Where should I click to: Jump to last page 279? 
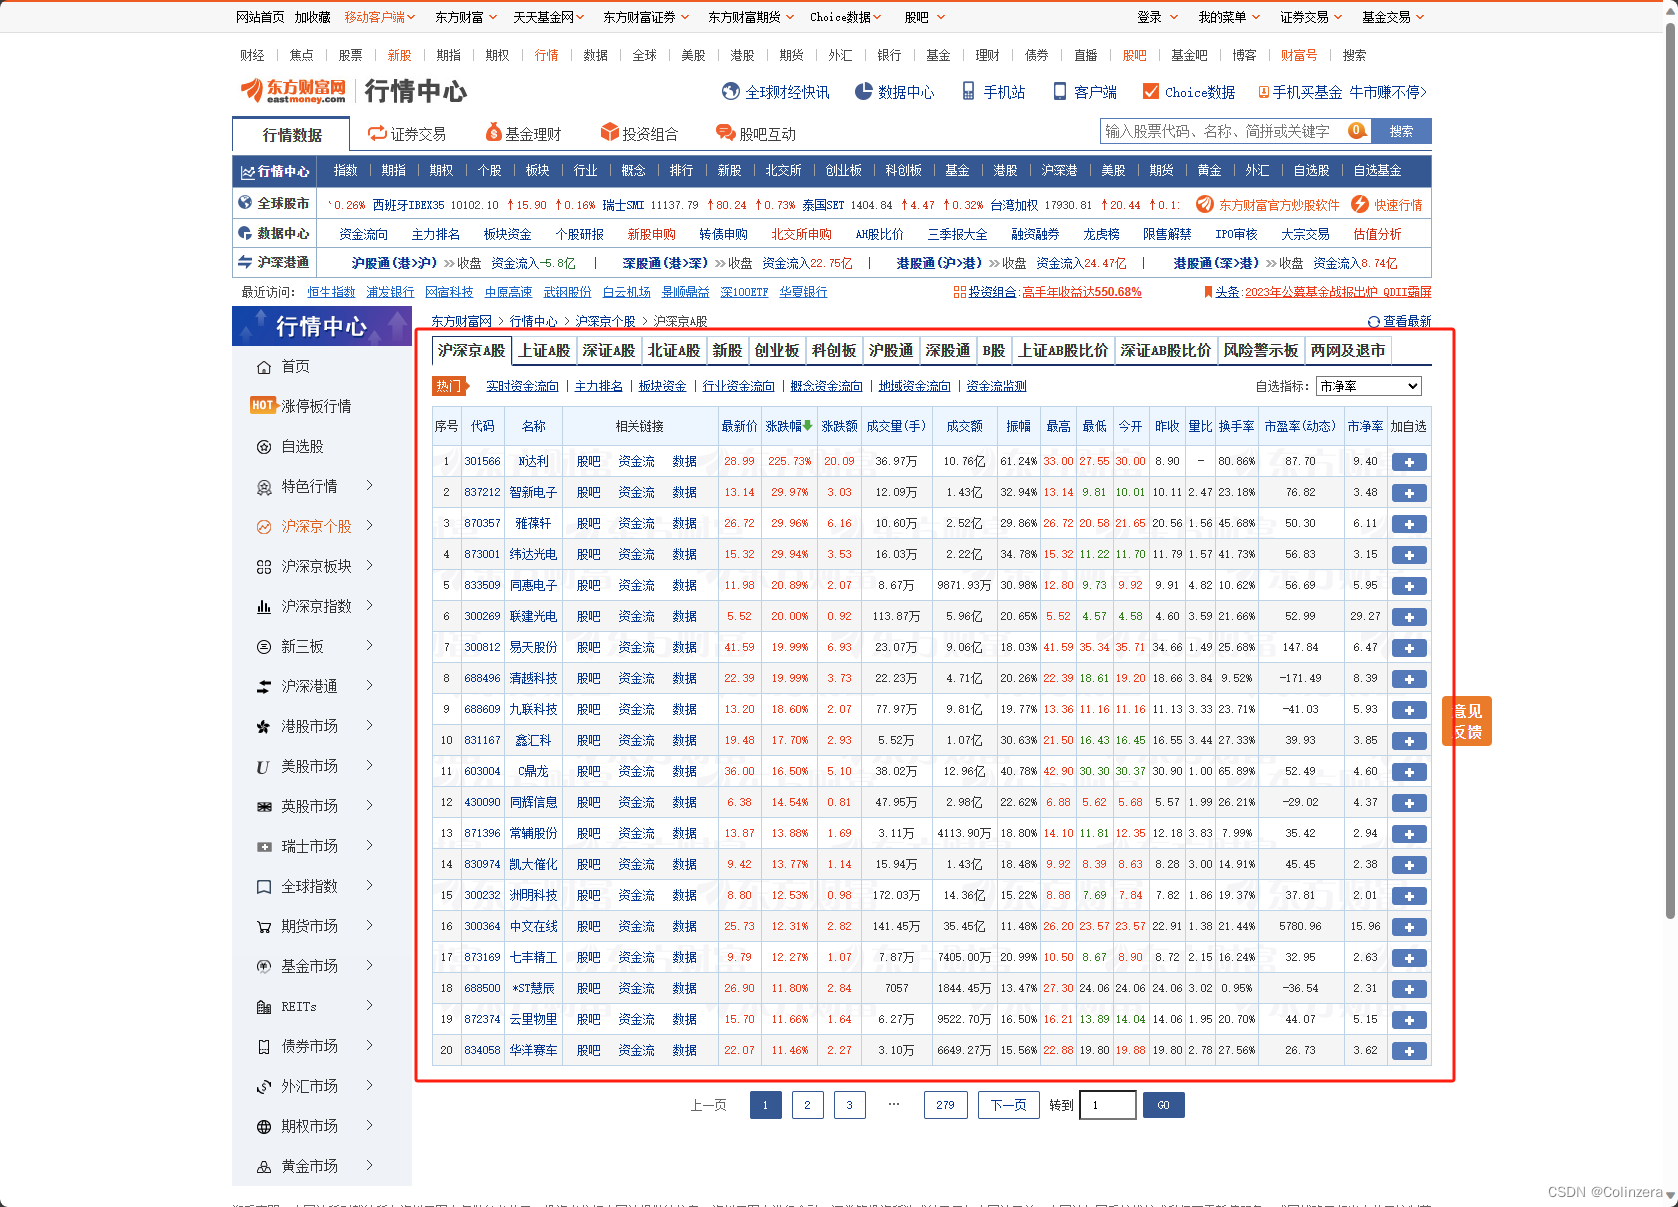coord(945,1105)
